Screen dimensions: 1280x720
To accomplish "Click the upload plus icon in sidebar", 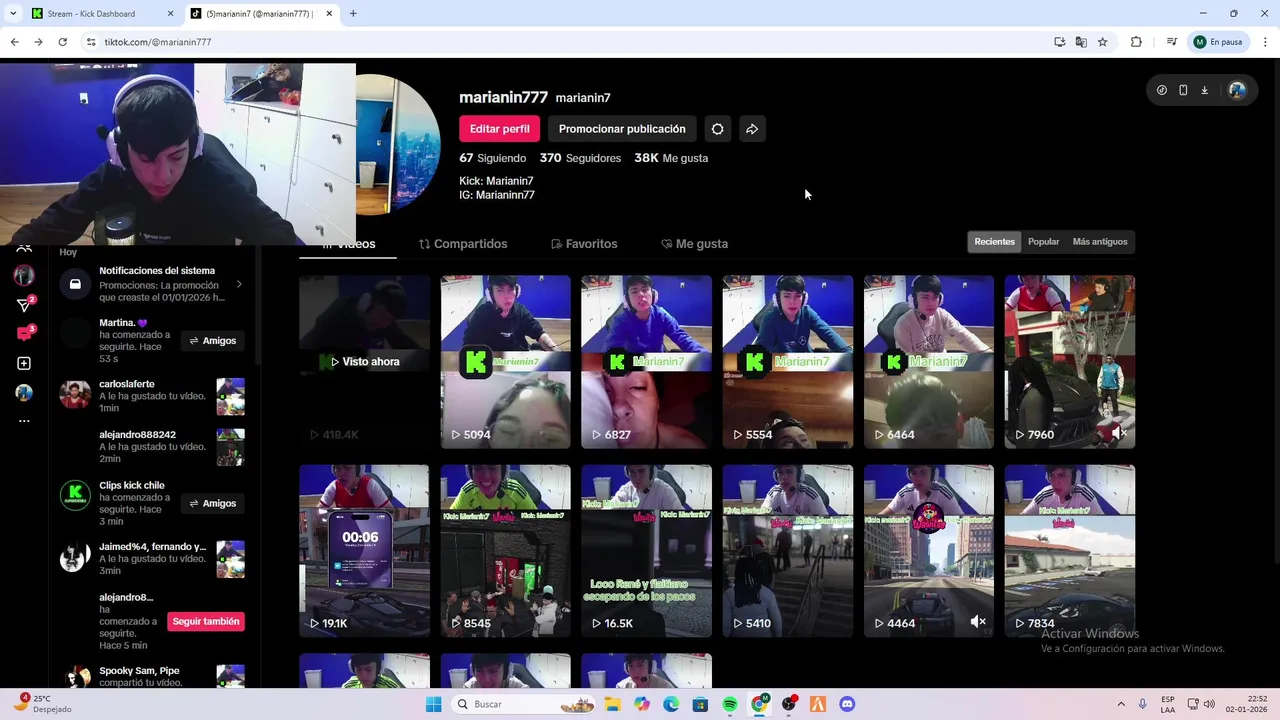I will (x=24, y=363).
